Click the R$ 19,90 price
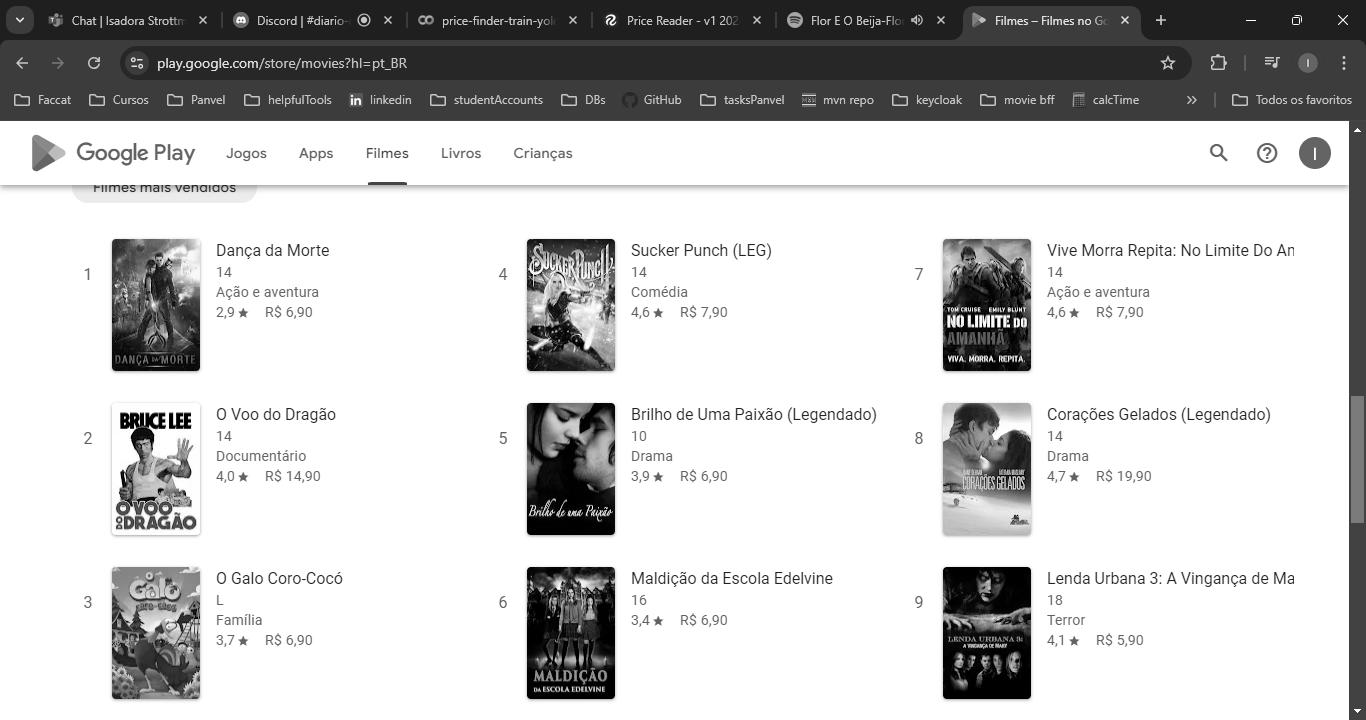This screenshot has height=720, width=1366. [1124, 476]
